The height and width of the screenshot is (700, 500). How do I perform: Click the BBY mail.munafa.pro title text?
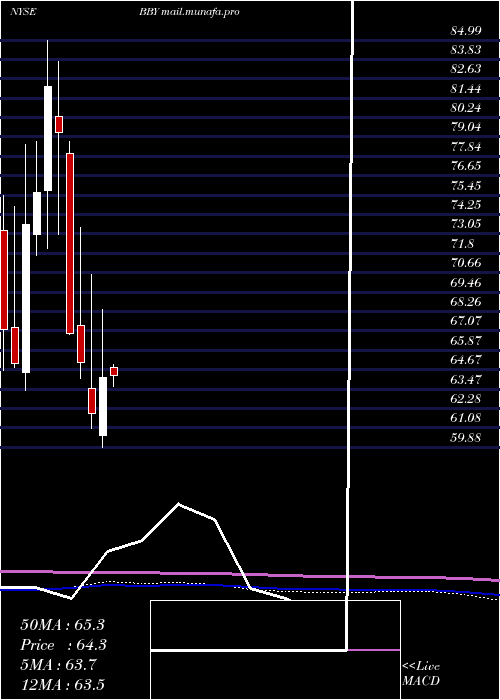[189, 12]
